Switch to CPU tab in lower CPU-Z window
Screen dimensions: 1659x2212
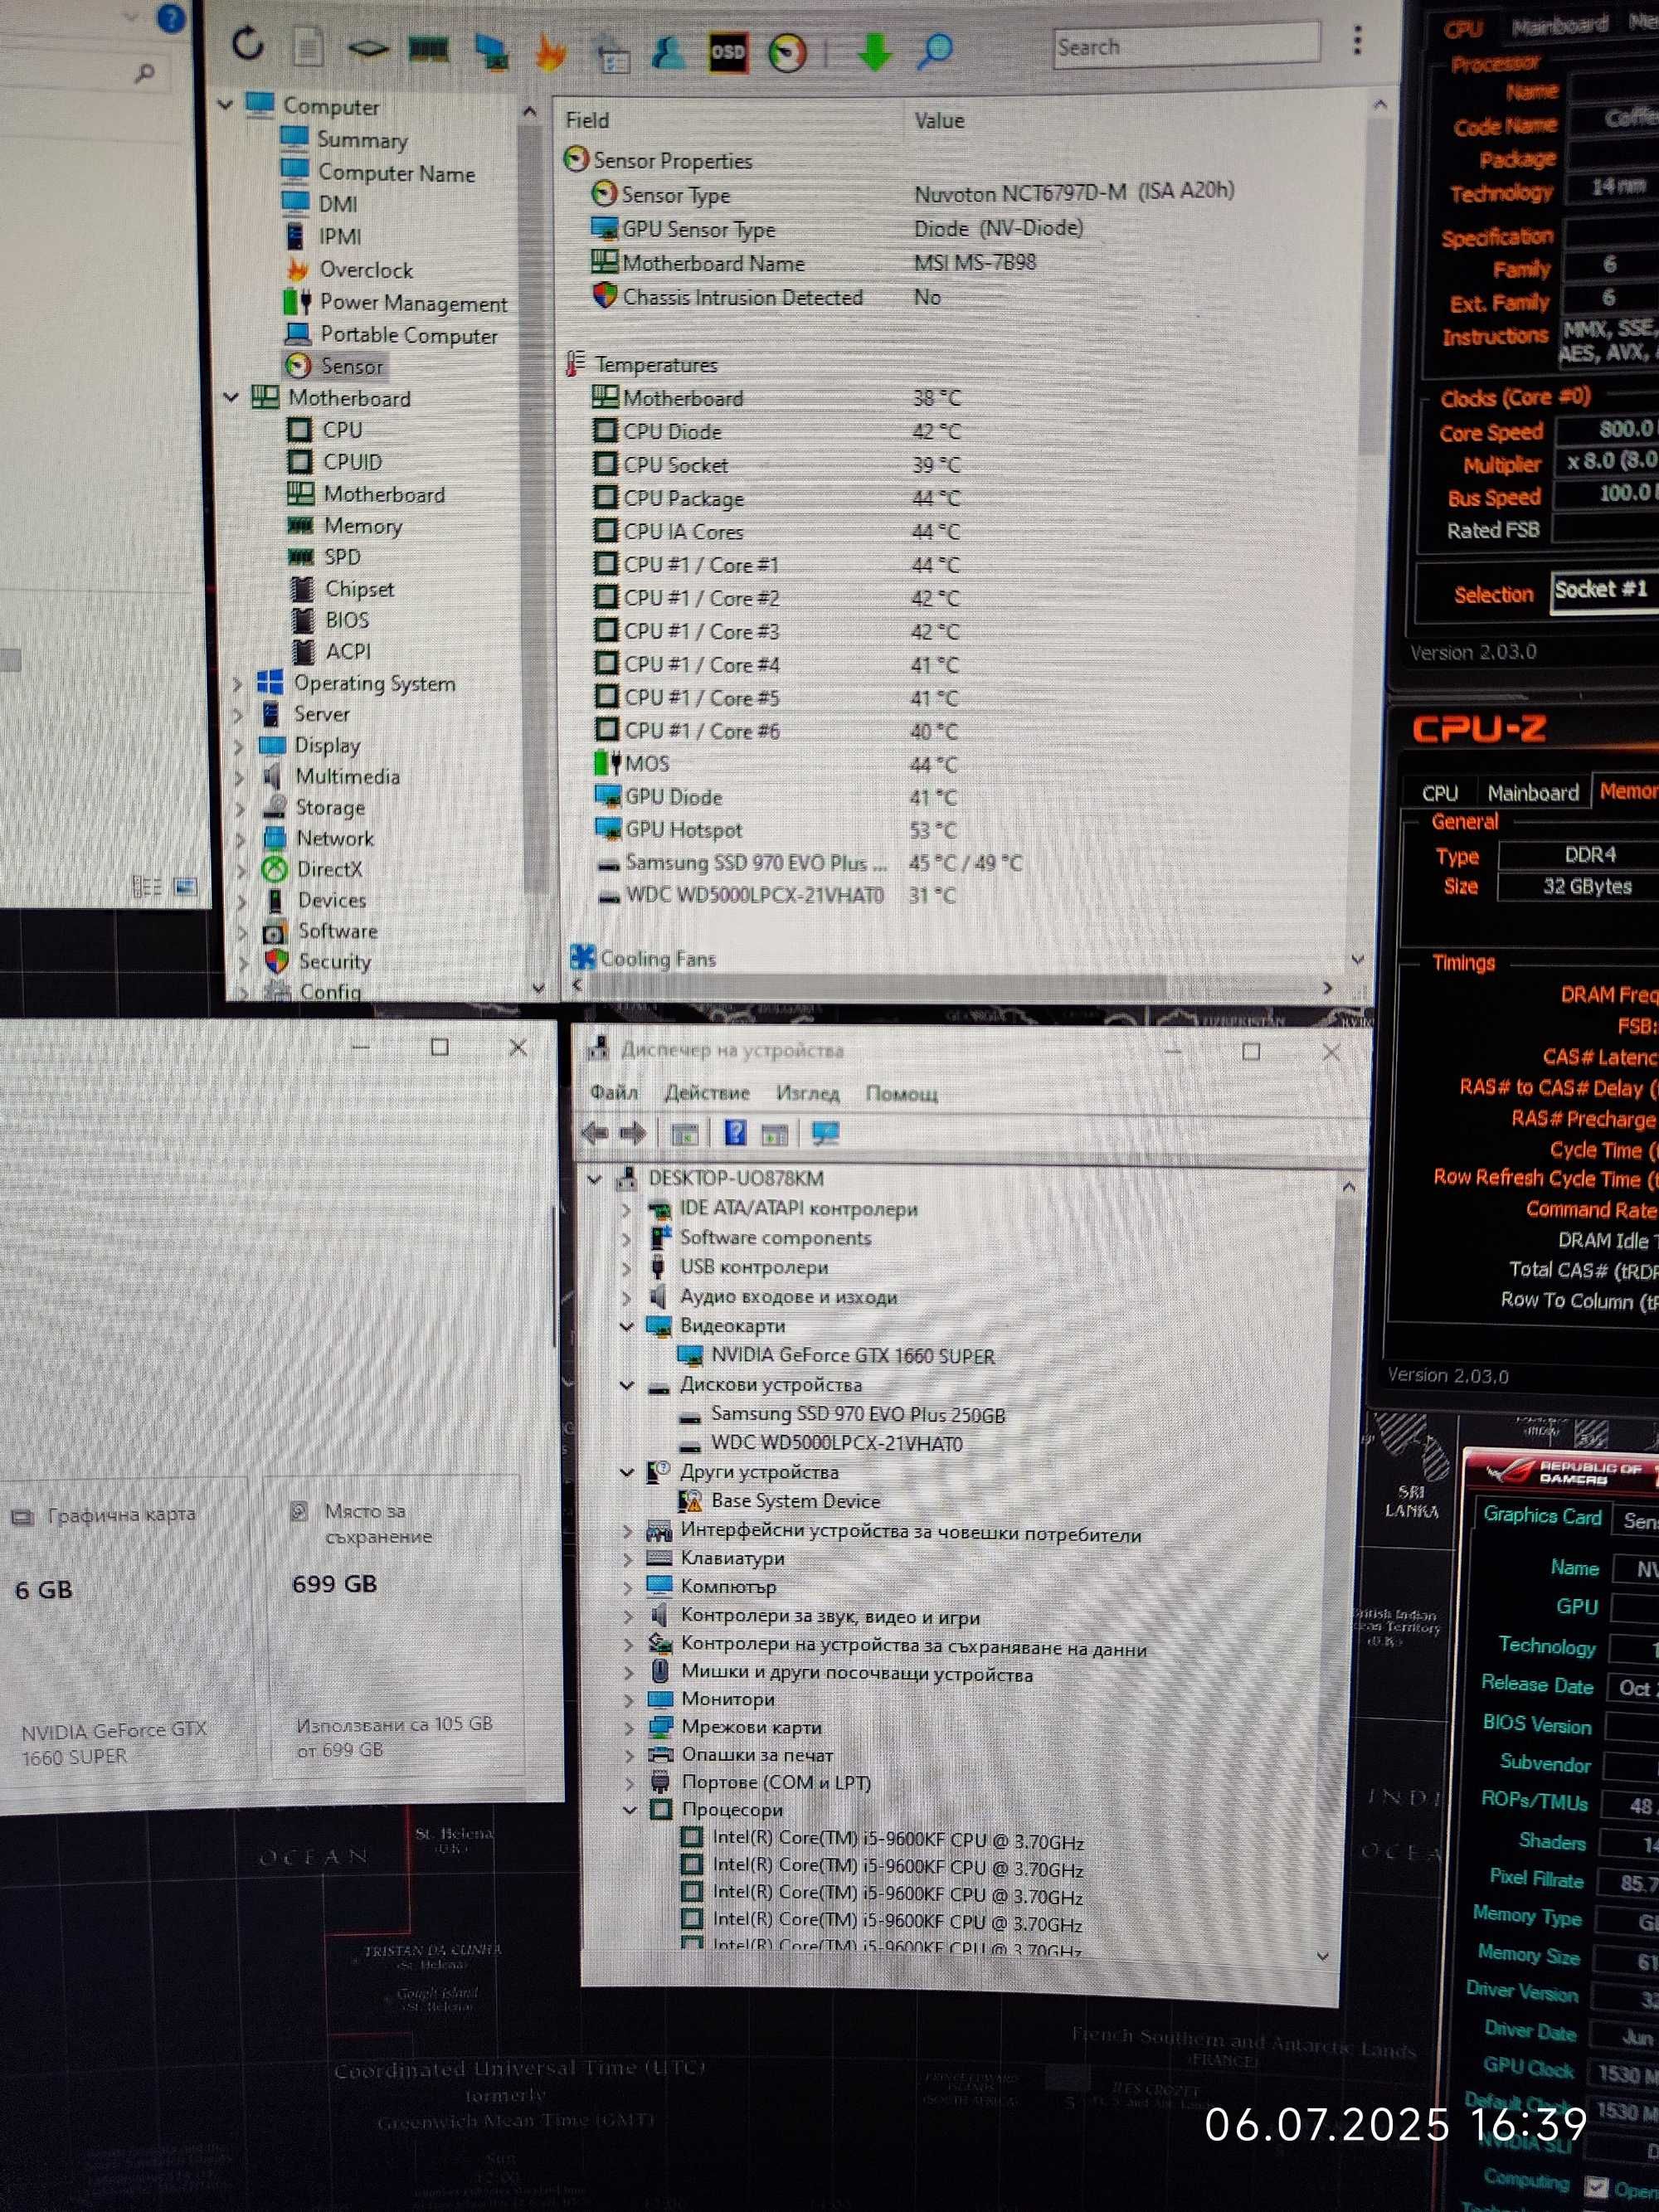[1440, 793]
